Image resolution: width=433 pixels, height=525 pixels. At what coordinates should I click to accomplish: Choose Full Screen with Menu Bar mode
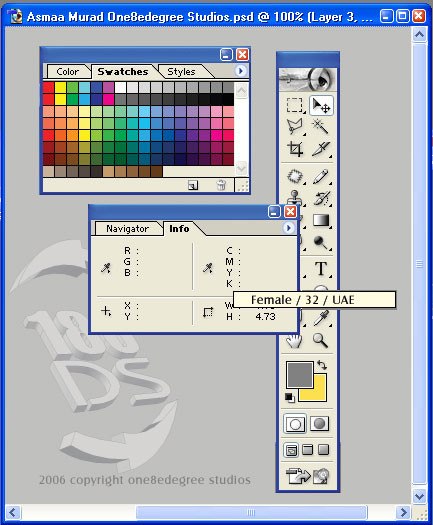point(307,449)
